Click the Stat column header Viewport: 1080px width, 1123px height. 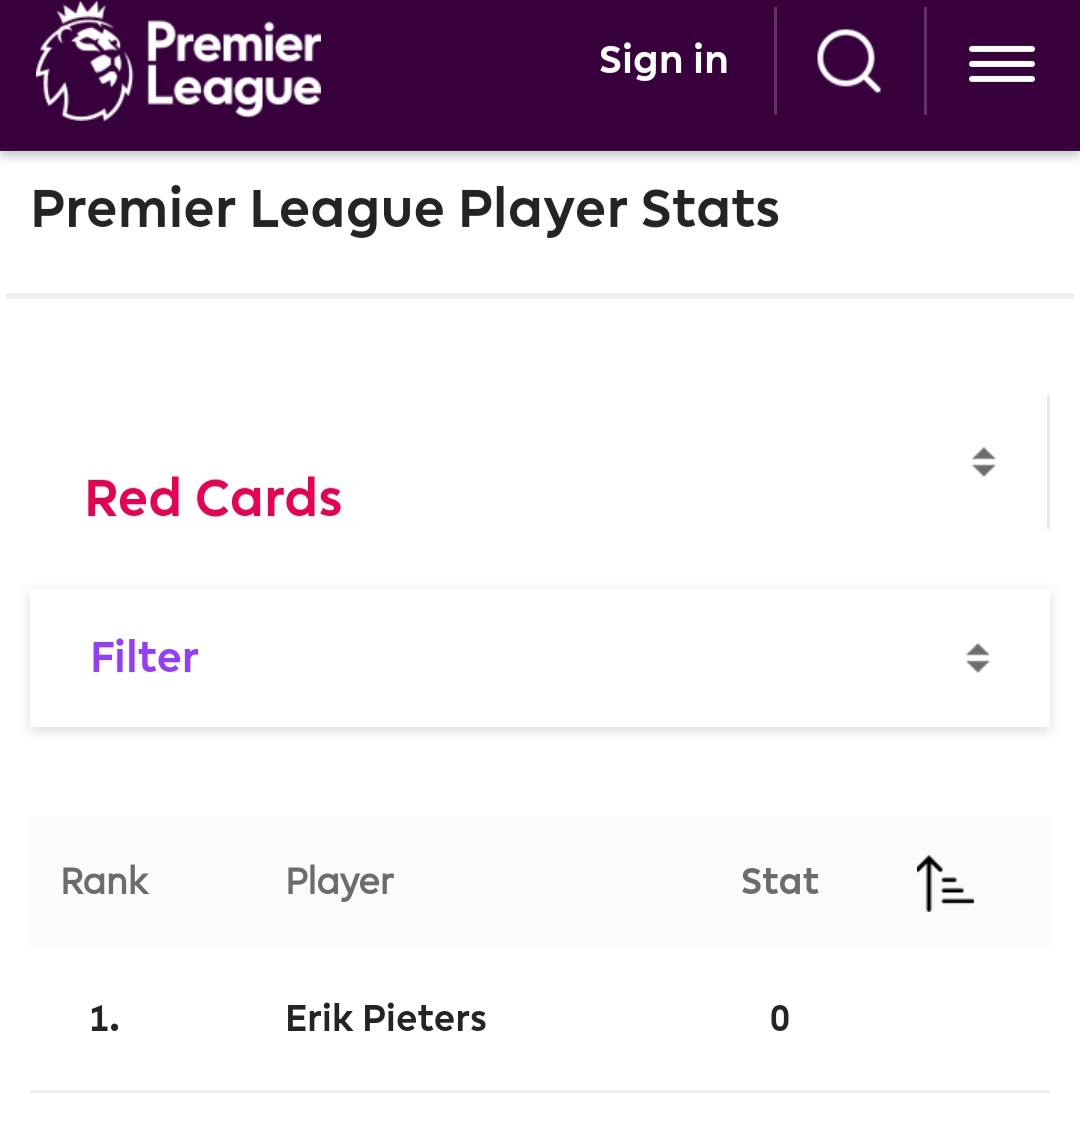pyautogui.click(x=780, y=882)
